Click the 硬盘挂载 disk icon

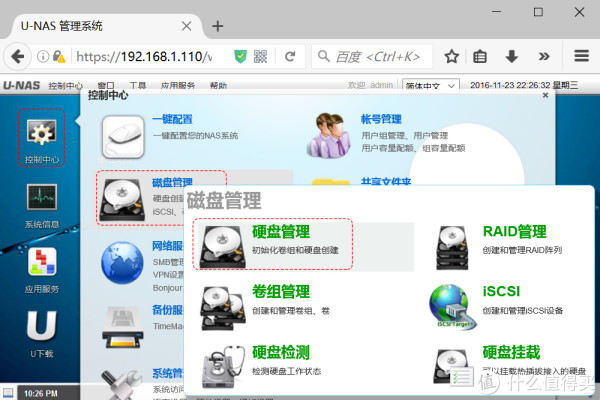[x=452, y=366]
